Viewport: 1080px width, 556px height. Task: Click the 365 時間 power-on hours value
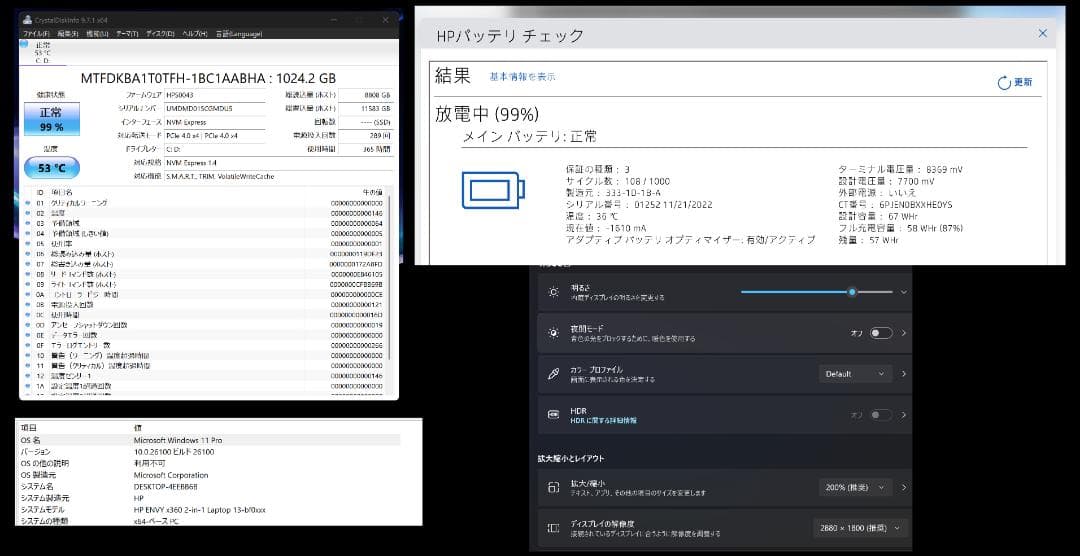pyautogui.click(x=366, y=150)
